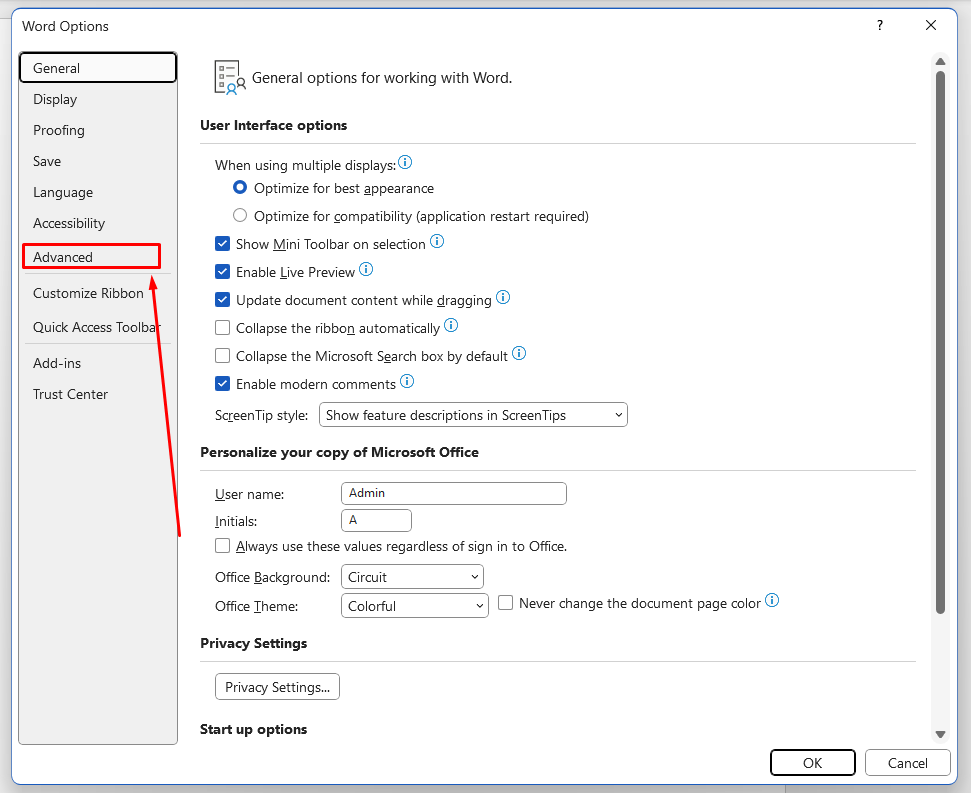
Task: Enable Collapse the ribbon automatically
Action: point(222,327)
